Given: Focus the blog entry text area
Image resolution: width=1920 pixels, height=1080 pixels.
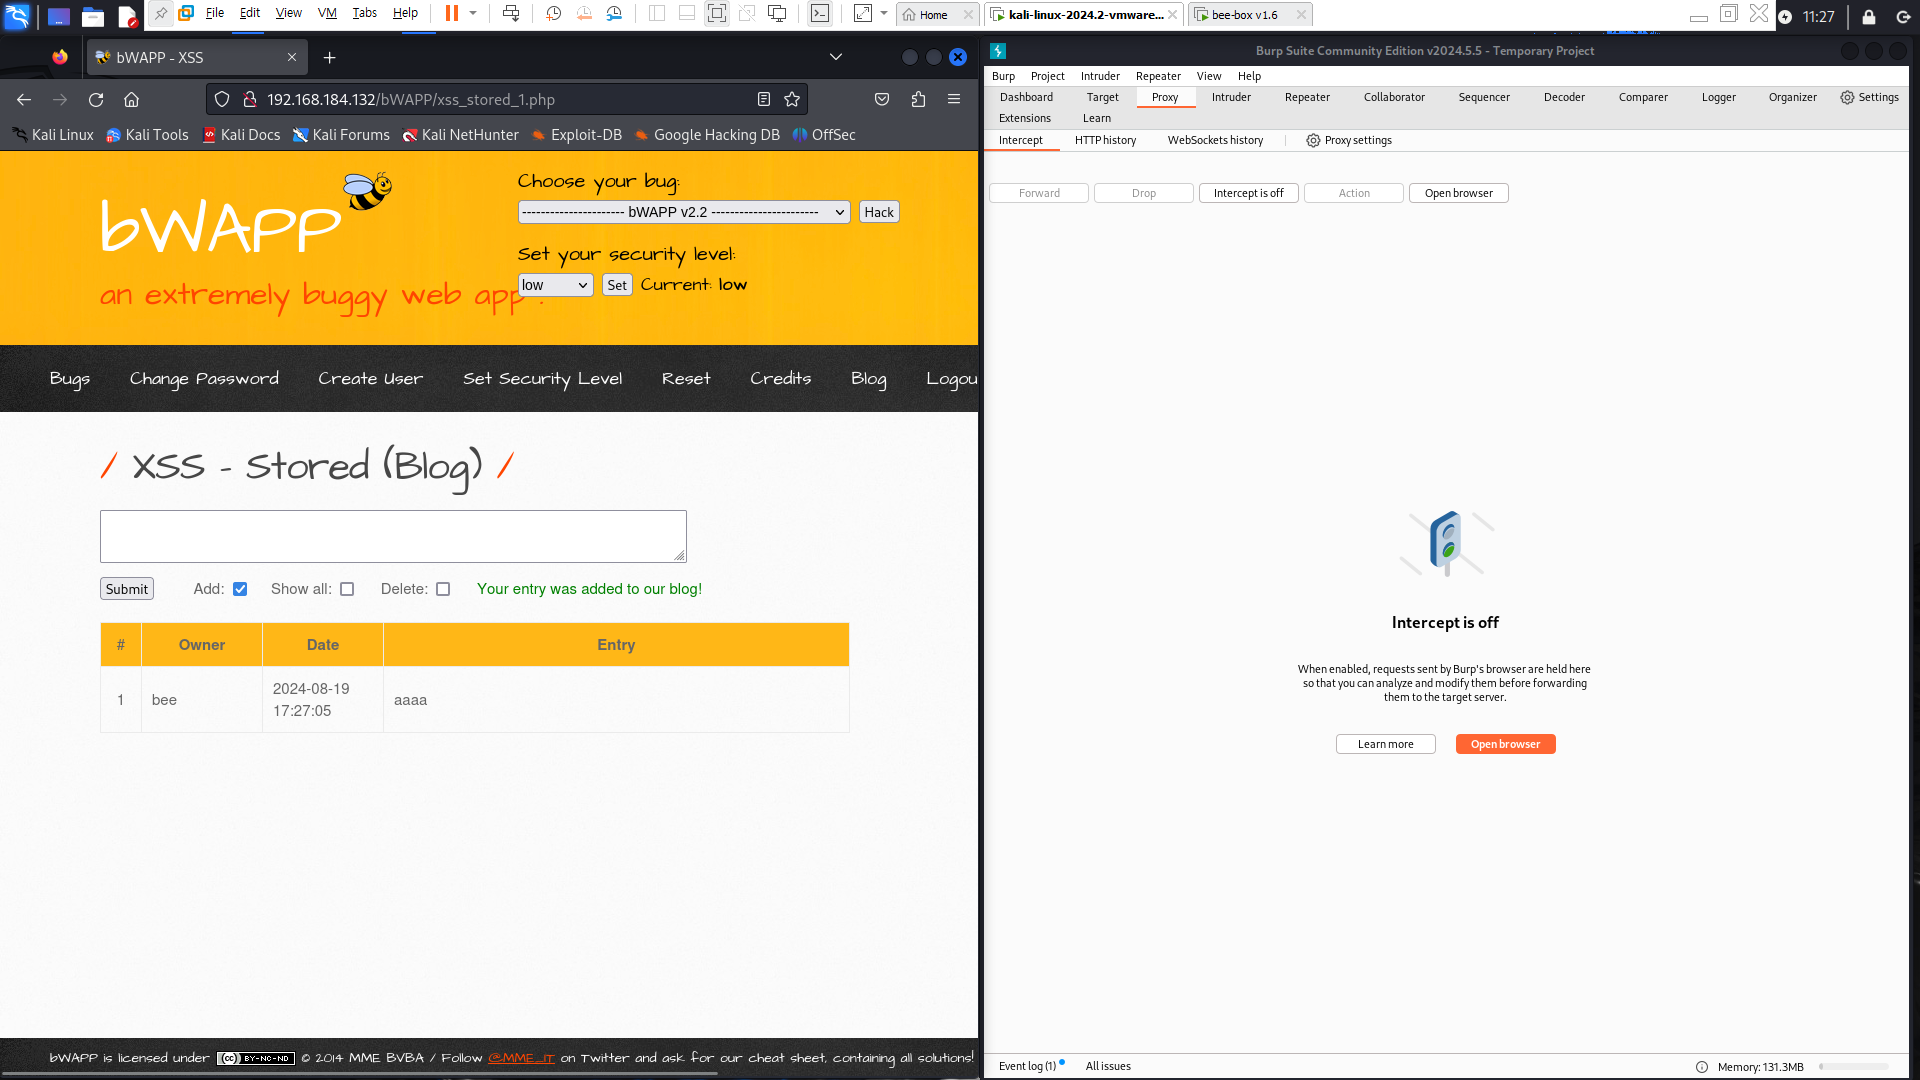Looking at the screenshot, I should [393, 536].
